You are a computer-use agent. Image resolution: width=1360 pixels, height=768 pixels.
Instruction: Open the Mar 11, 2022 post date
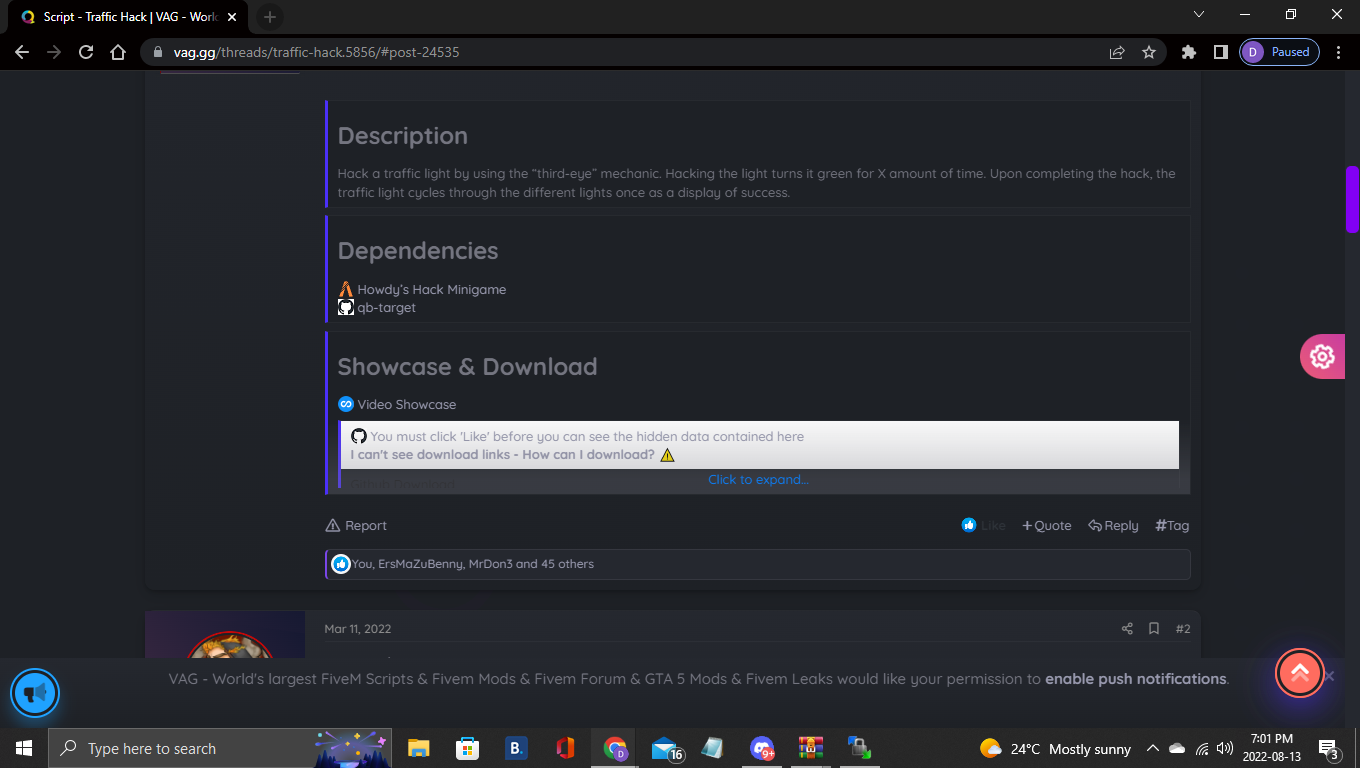(358, 629)
